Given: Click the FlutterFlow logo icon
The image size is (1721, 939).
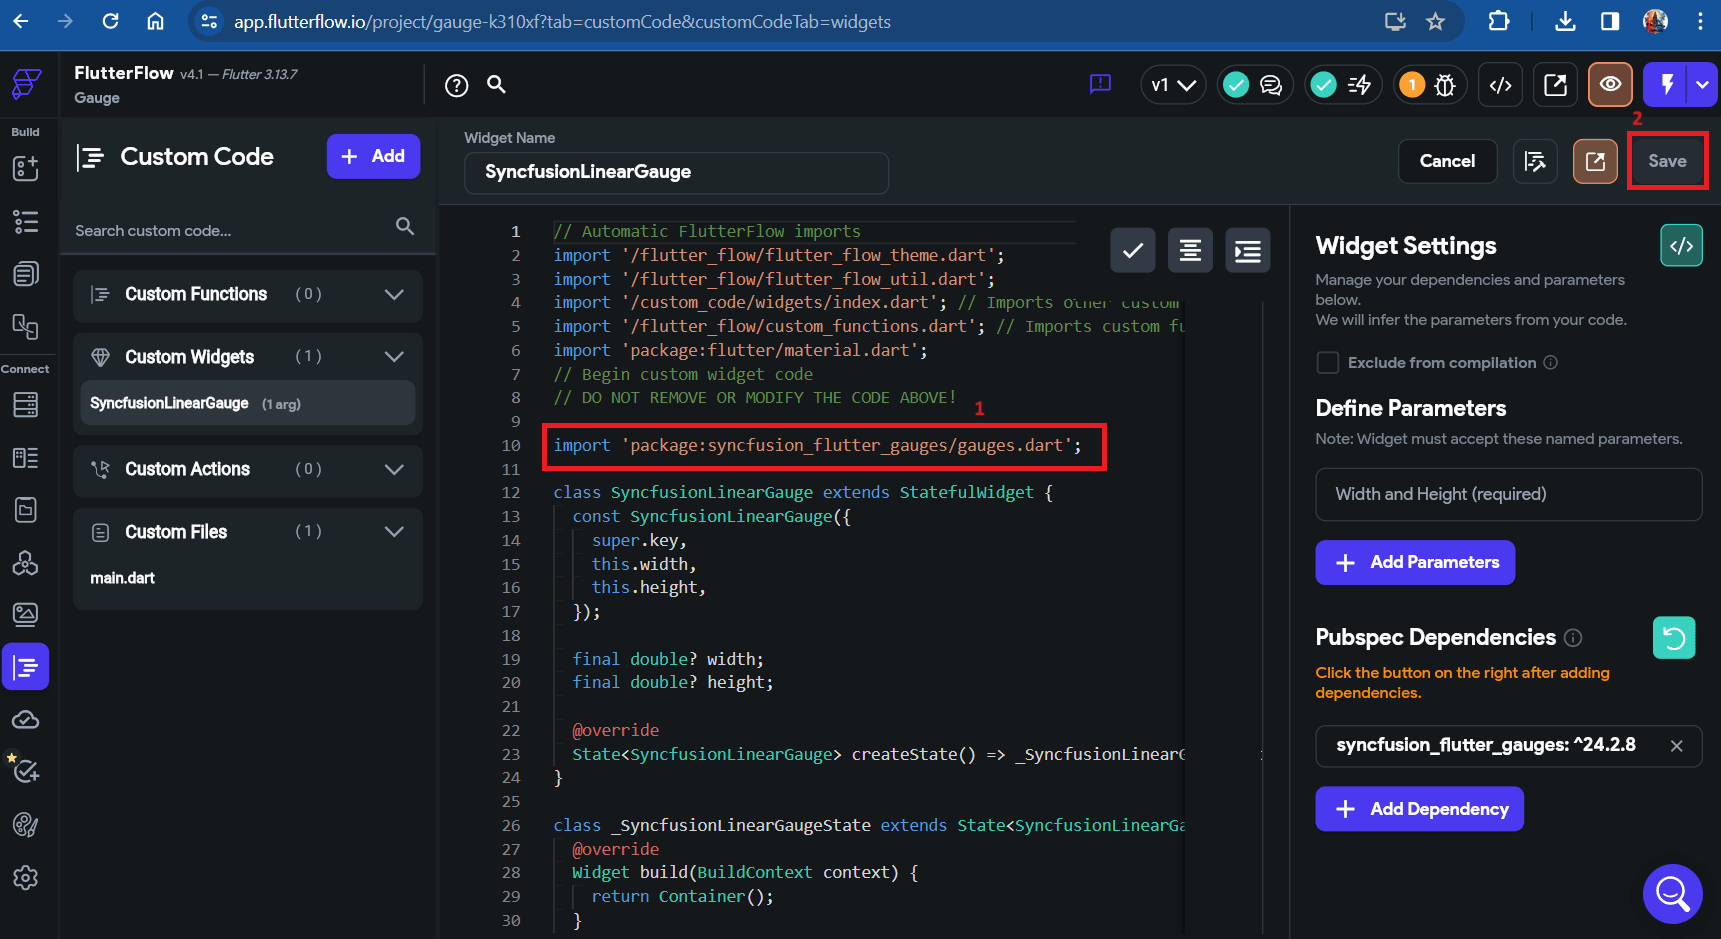Looking at the screenshot, I should [26, 84].
